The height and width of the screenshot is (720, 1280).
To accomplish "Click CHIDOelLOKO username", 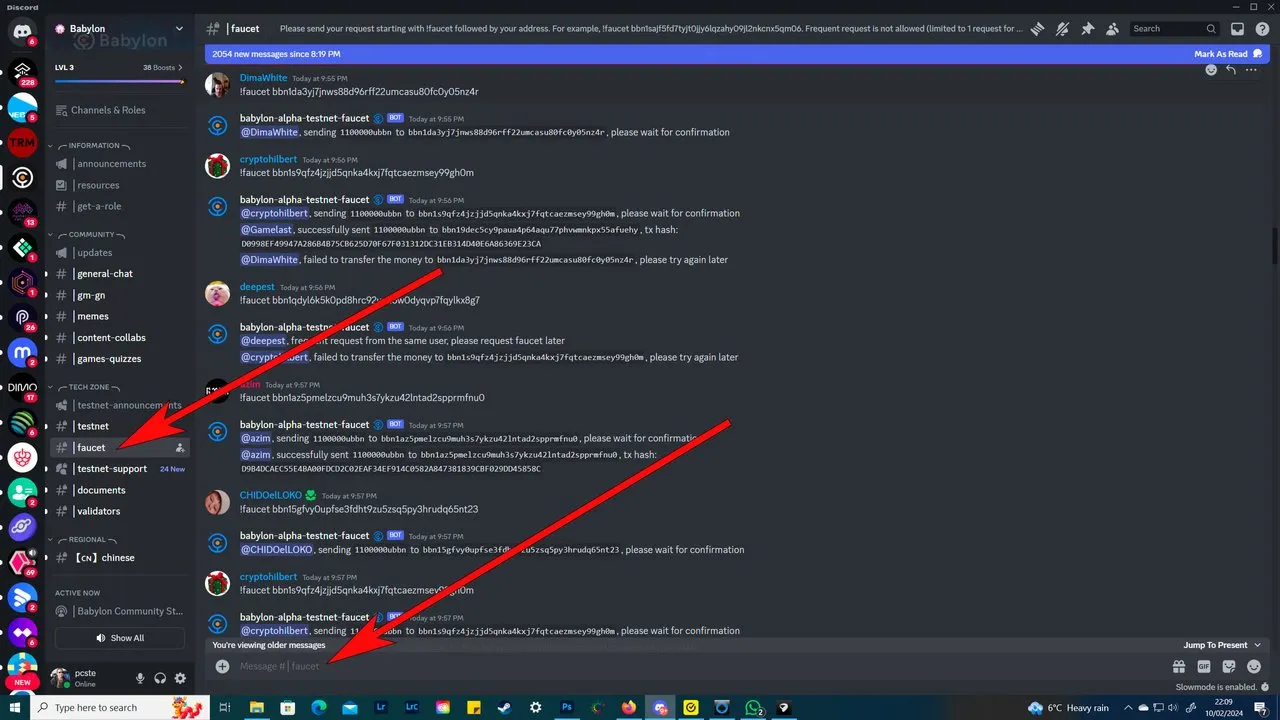I will (271, 495).
